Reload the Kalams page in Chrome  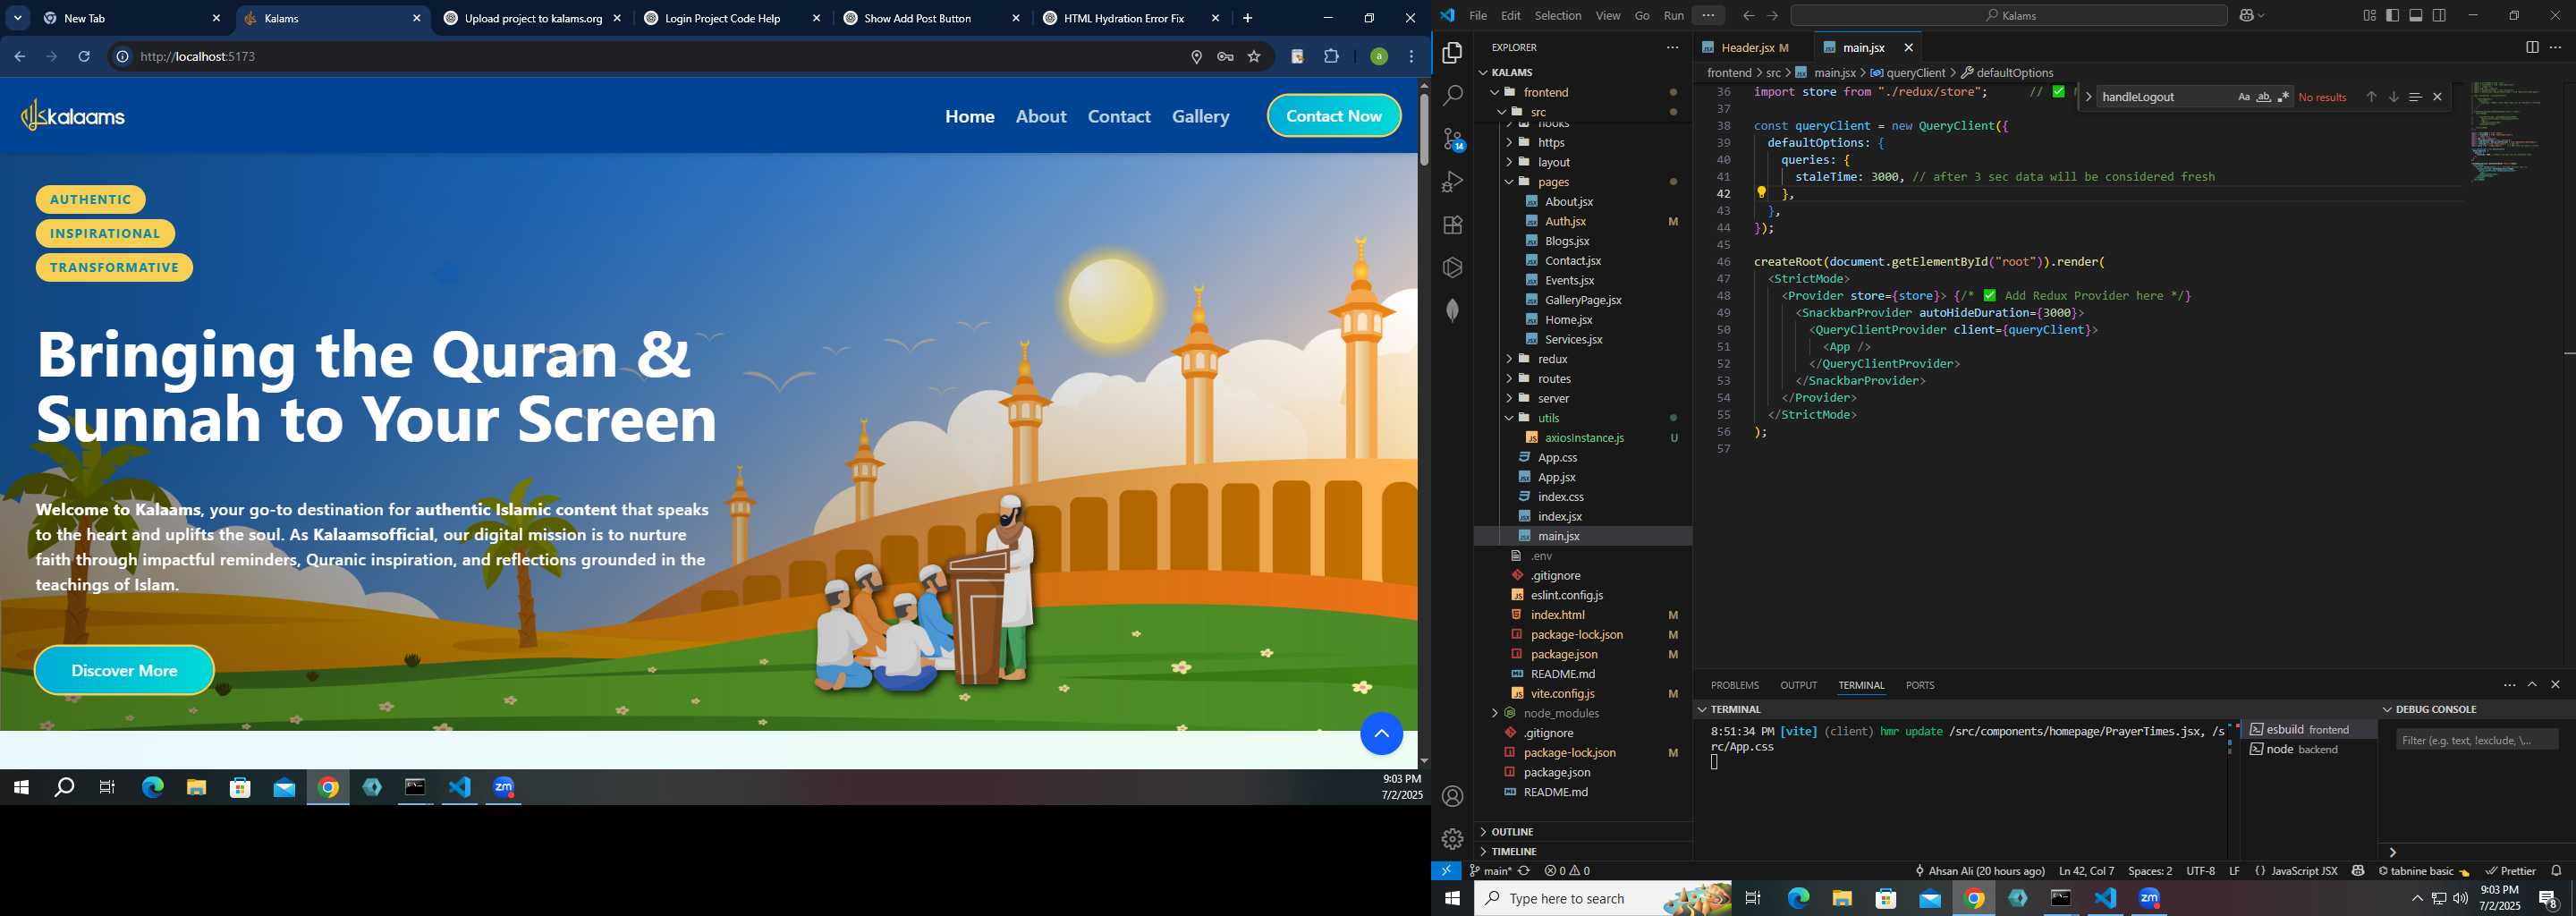[x=85, y=57]
